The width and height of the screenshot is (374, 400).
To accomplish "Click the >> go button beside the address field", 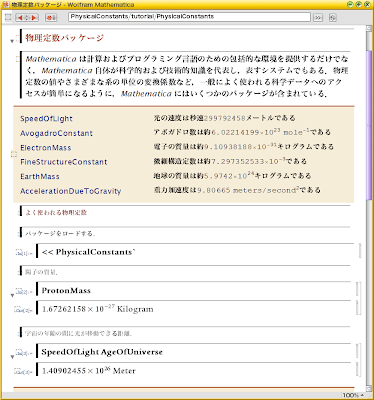I will pyautogui.click(x=318, y=17).
